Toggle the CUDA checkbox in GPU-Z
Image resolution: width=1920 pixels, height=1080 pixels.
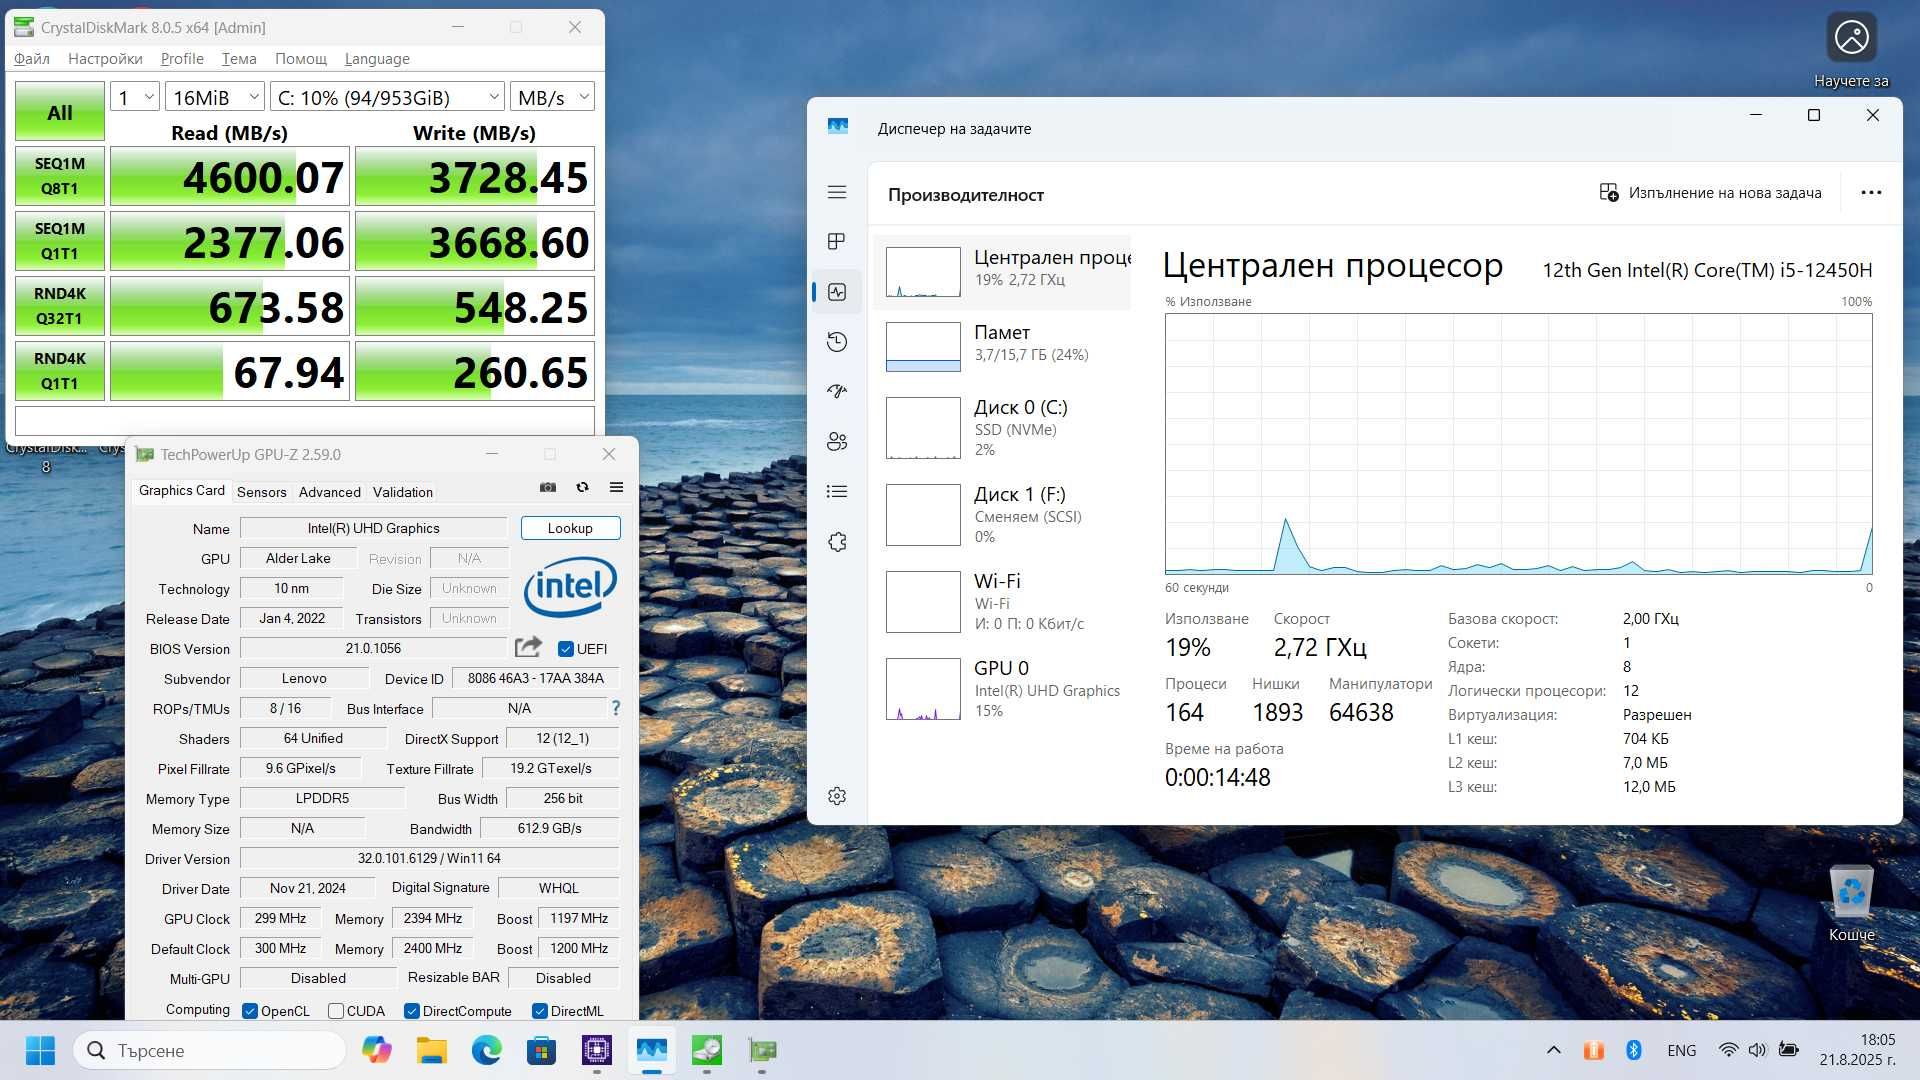click(336, 1011)
